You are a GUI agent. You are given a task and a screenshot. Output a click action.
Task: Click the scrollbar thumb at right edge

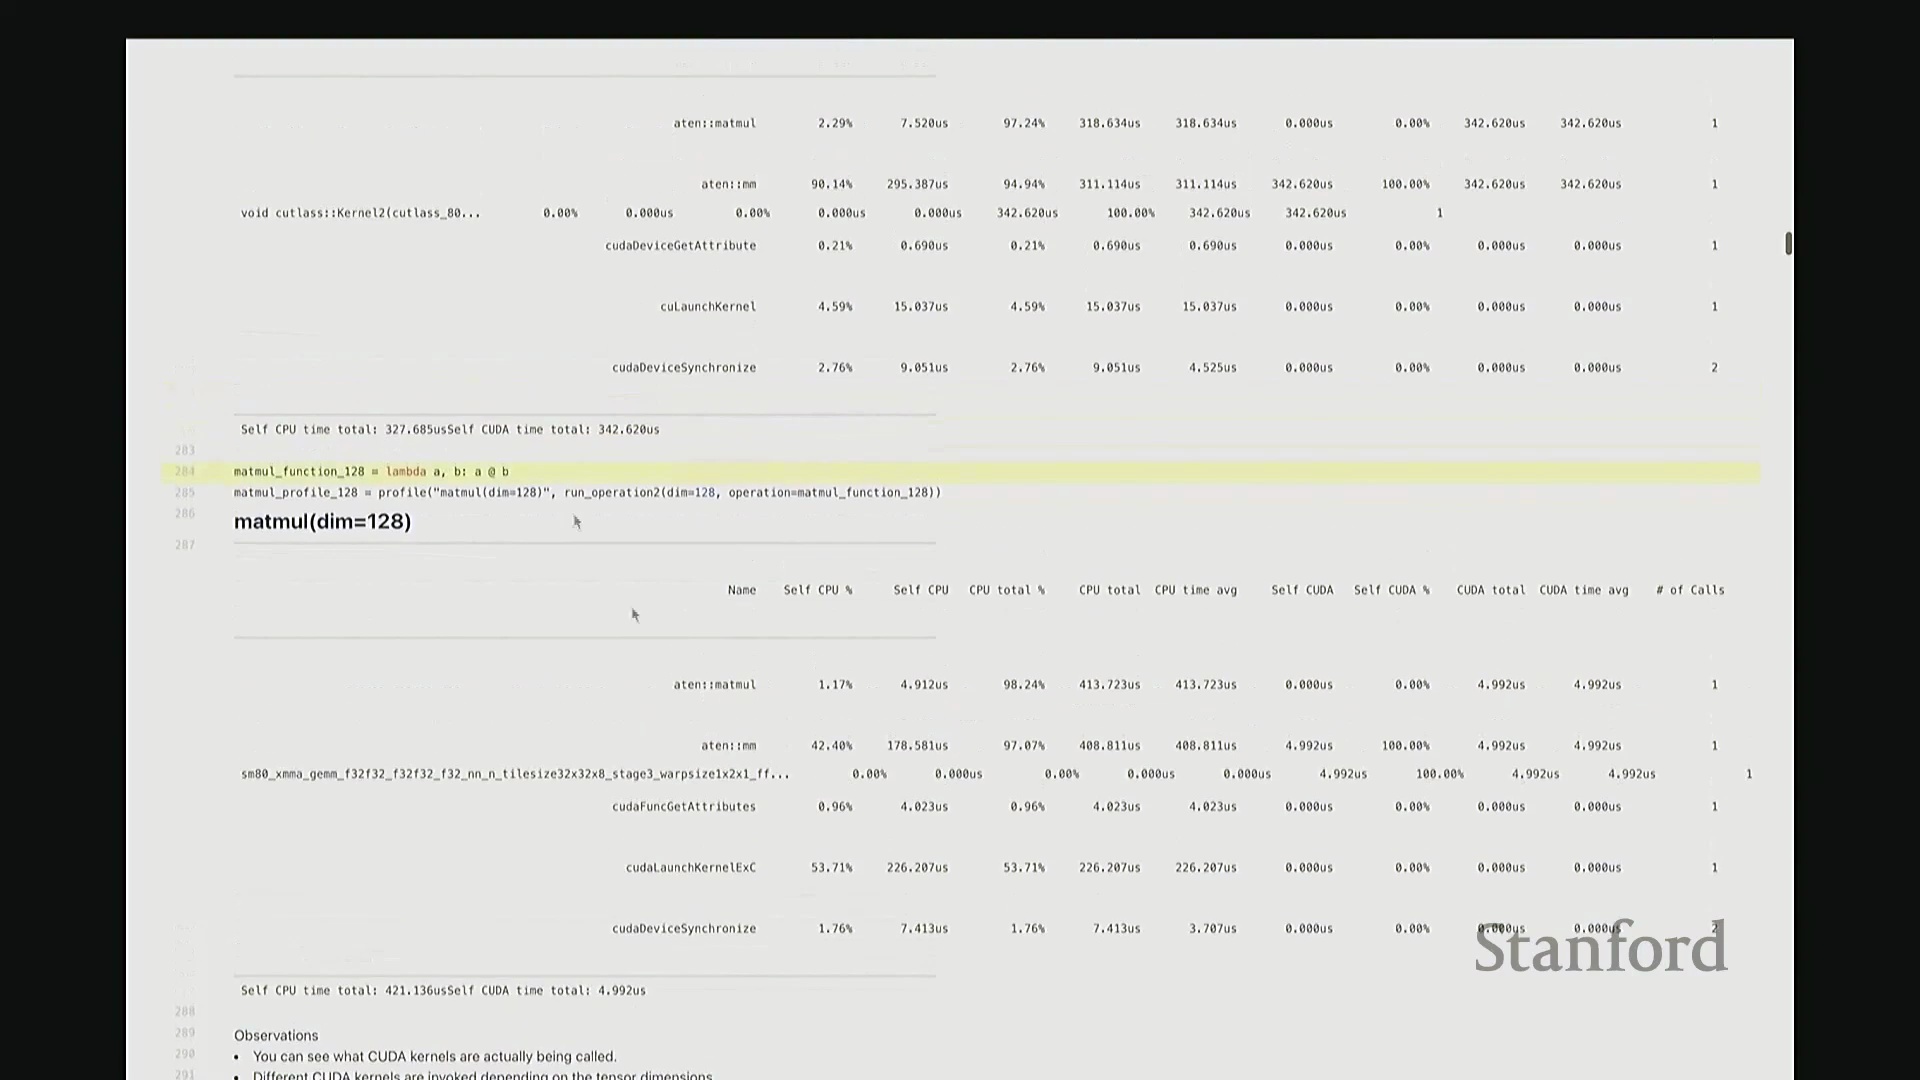[x=1788, y=243]
